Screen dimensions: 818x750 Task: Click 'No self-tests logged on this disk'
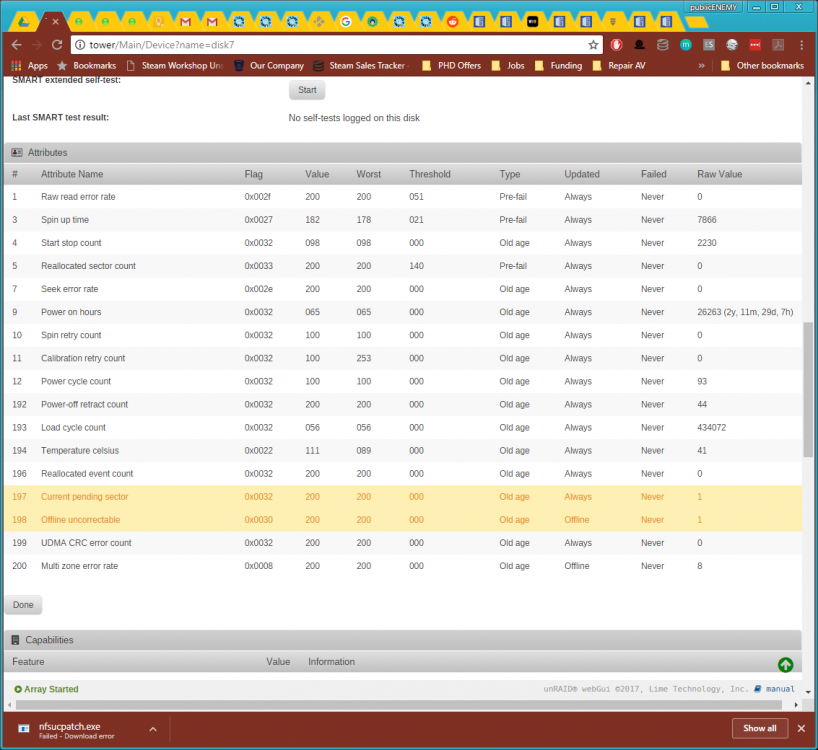pyautogui.click(x=354, y=118)
